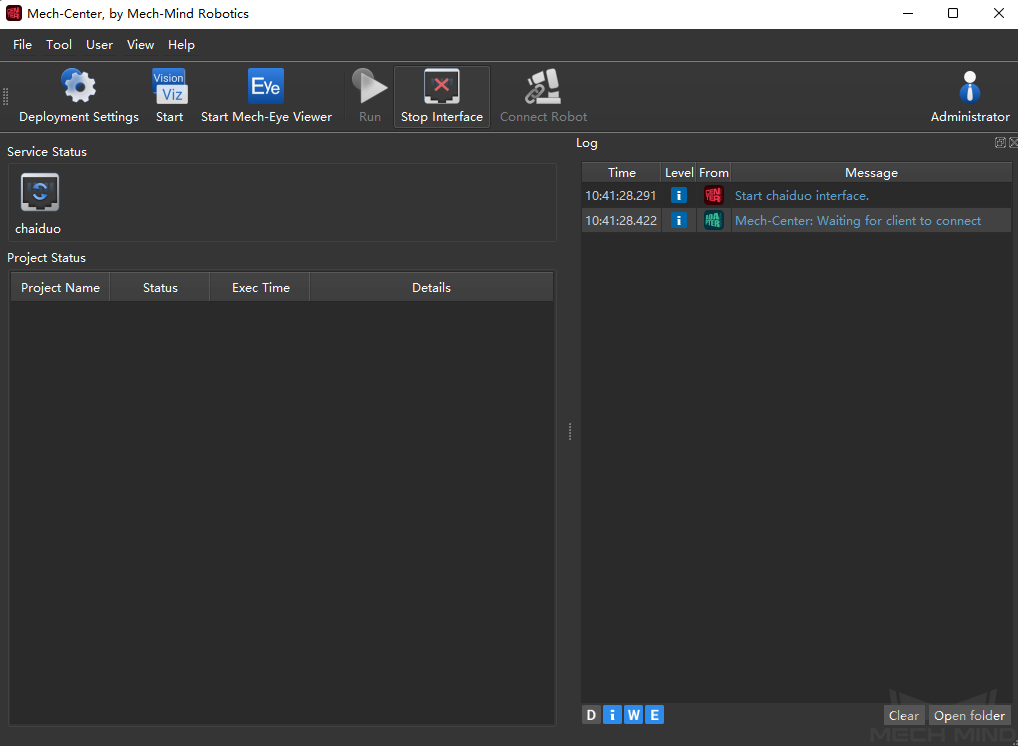Open the Help menu
The height and width of the screenshot is (746, 1018).
[181, 45]
